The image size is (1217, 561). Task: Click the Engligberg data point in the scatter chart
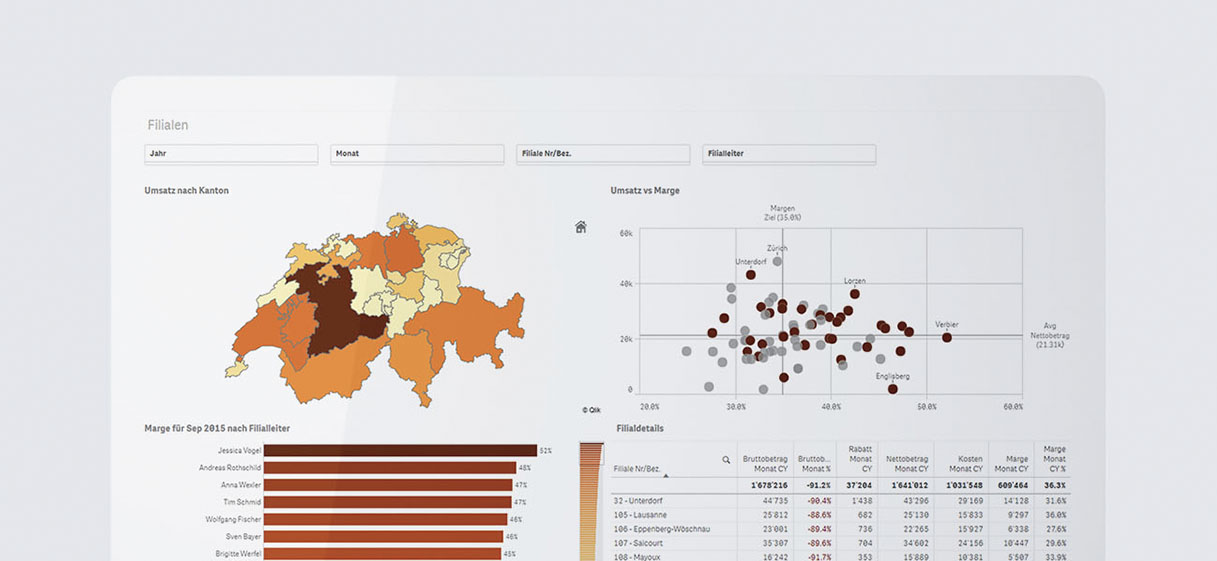892,388
